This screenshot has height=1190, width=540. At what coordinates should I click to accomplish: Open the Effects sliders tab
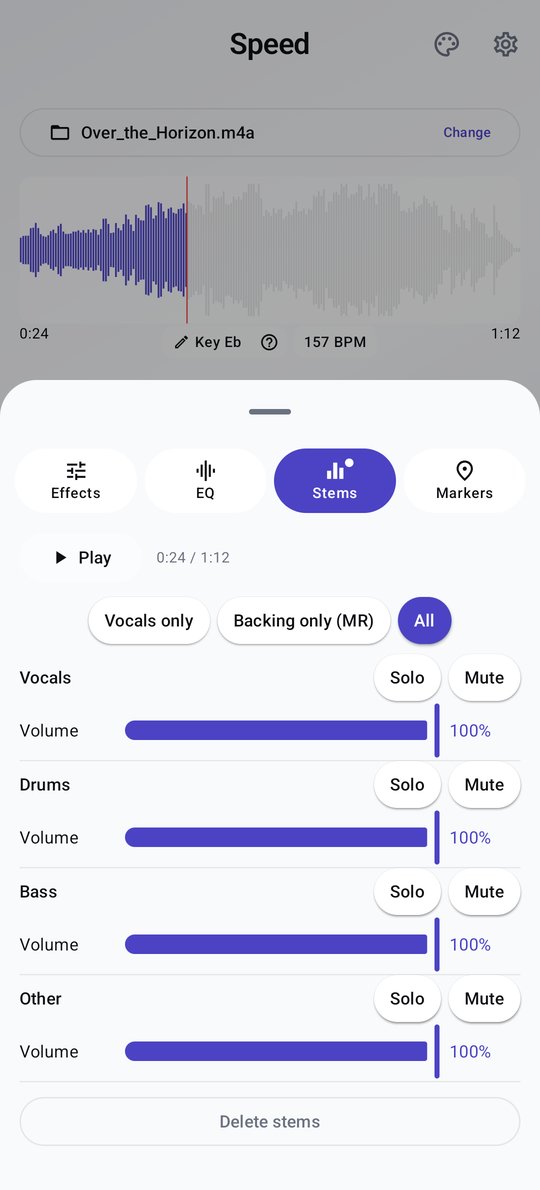(76, 480)
